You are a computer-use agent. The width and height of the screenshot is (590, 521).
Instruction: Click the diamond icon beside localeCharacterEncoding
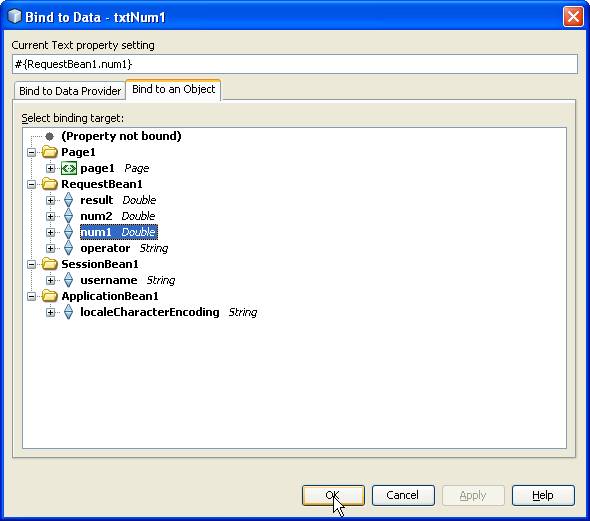(x=68, y=312)
